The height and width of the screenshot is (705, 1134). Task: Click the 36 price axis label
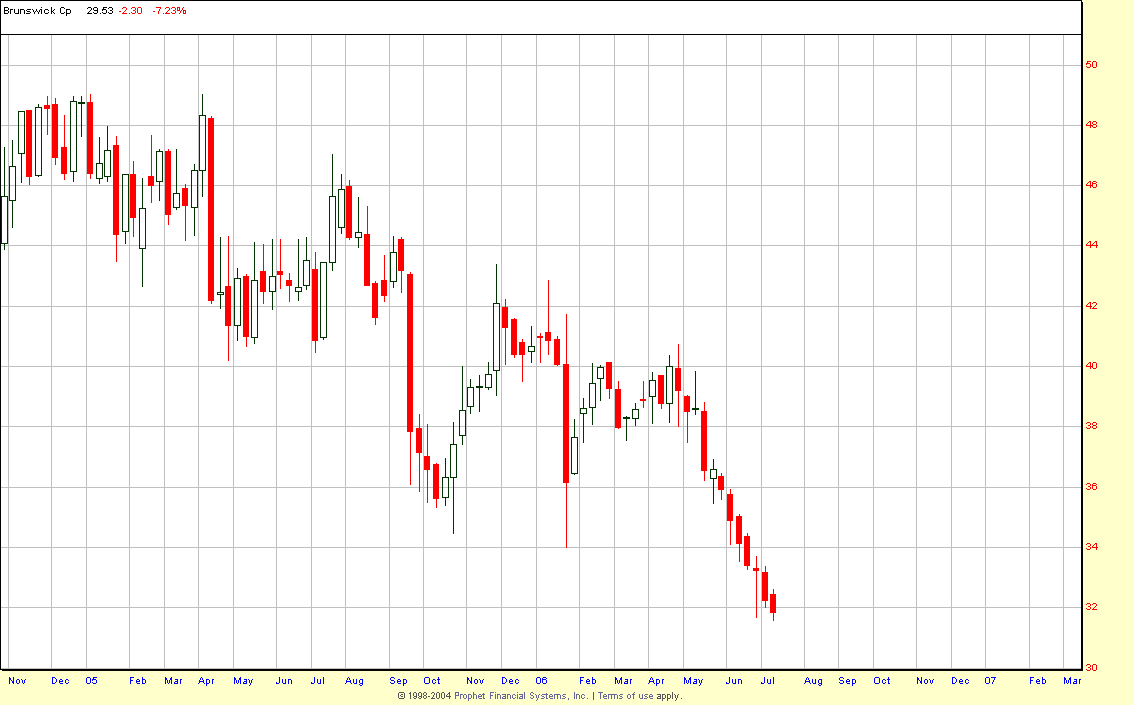coord(1091,487)
